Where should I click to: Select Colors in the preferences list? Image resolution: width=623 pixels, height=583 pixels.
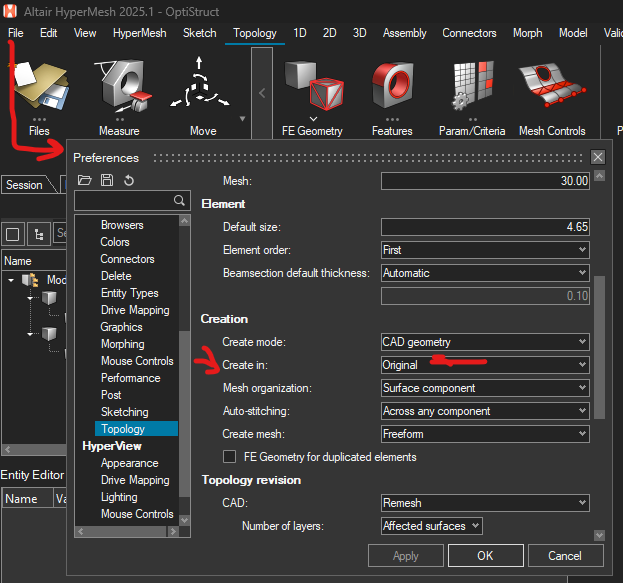click(115, 242)
